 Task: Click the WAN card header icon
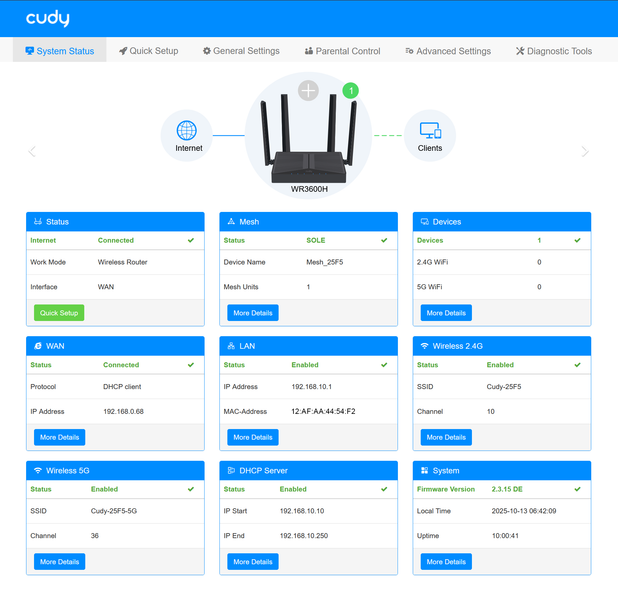coord(38,346)
